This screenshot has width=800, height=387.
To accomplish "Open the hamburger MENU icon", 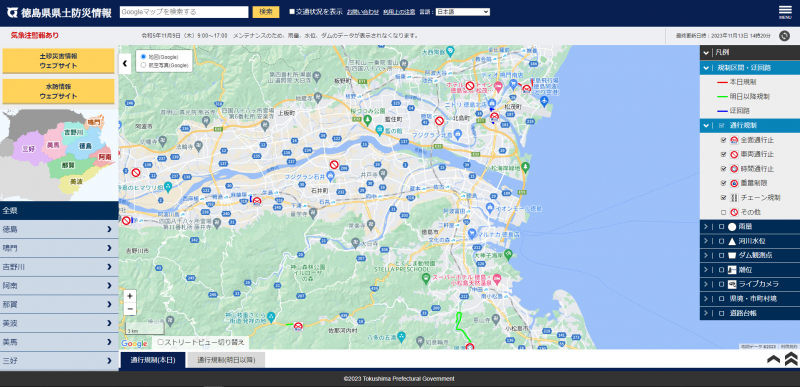I will [x=785, y=12].
